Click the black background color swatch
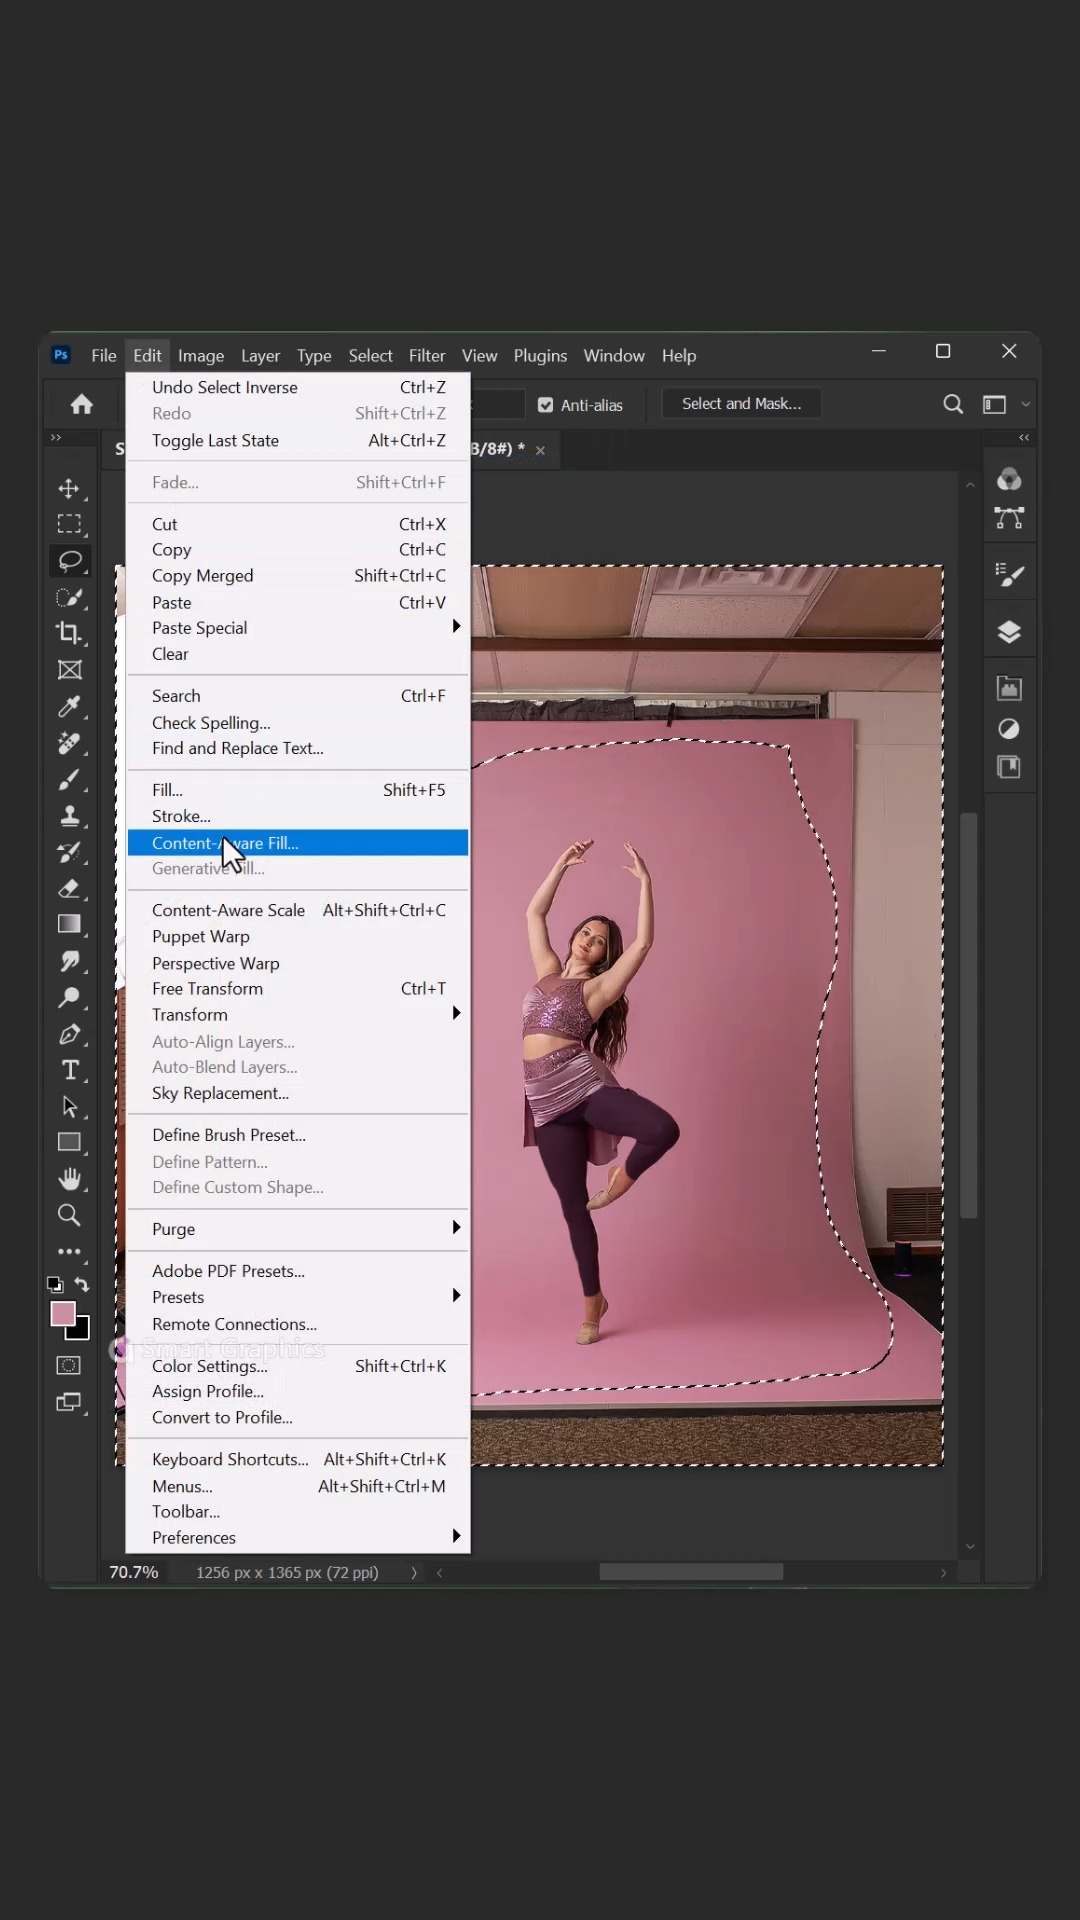The image size is (1080, 1920). [82, 1331]
